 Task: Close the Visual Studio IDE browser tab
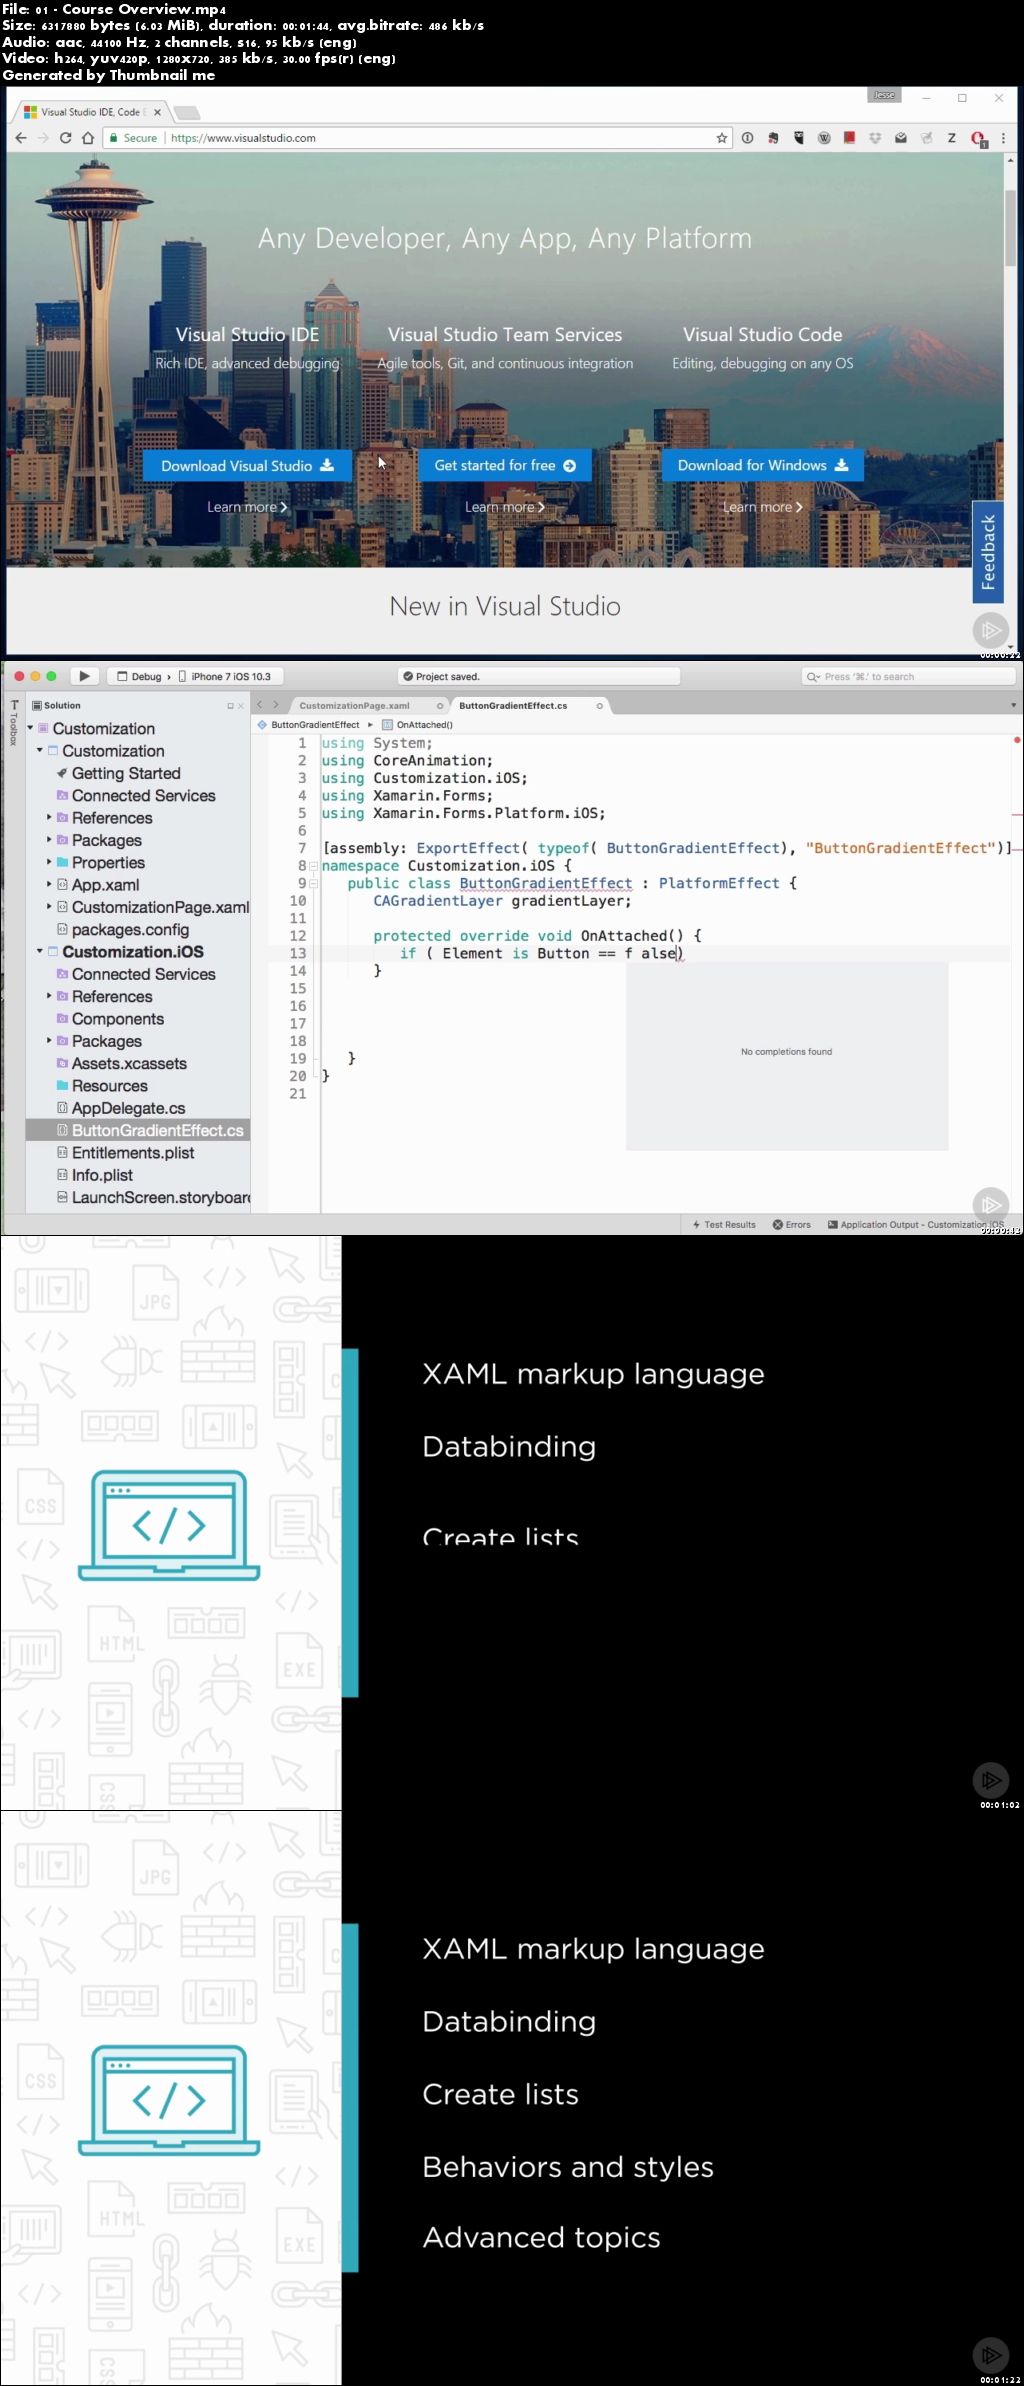pos(157,112)
